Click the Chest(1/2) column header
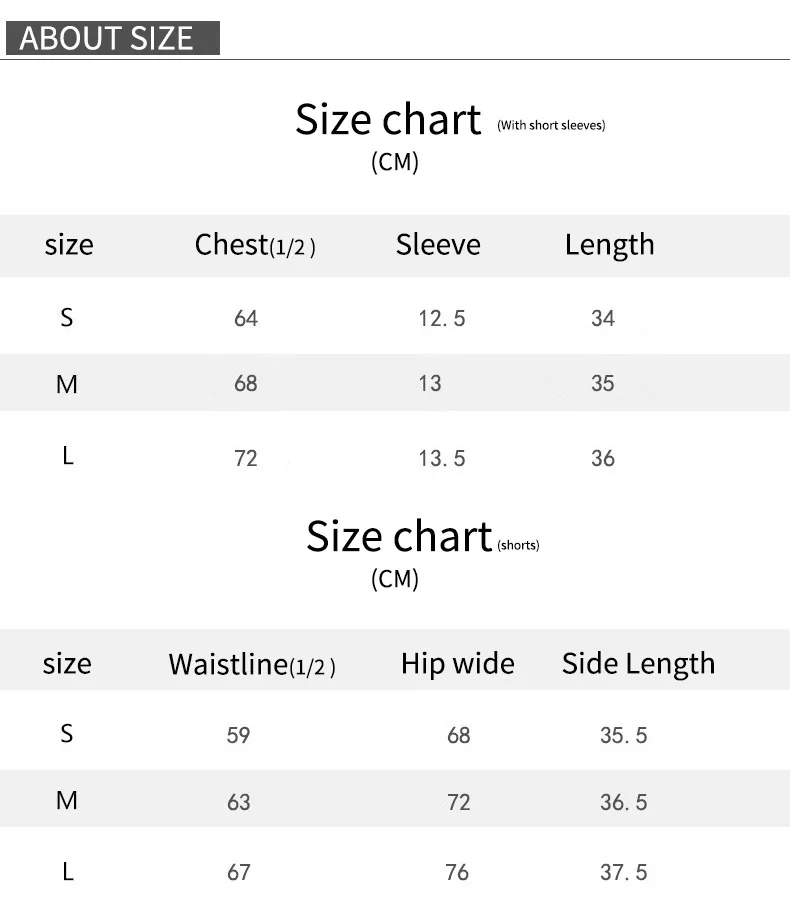790x917 pixels. click(255, 245)
